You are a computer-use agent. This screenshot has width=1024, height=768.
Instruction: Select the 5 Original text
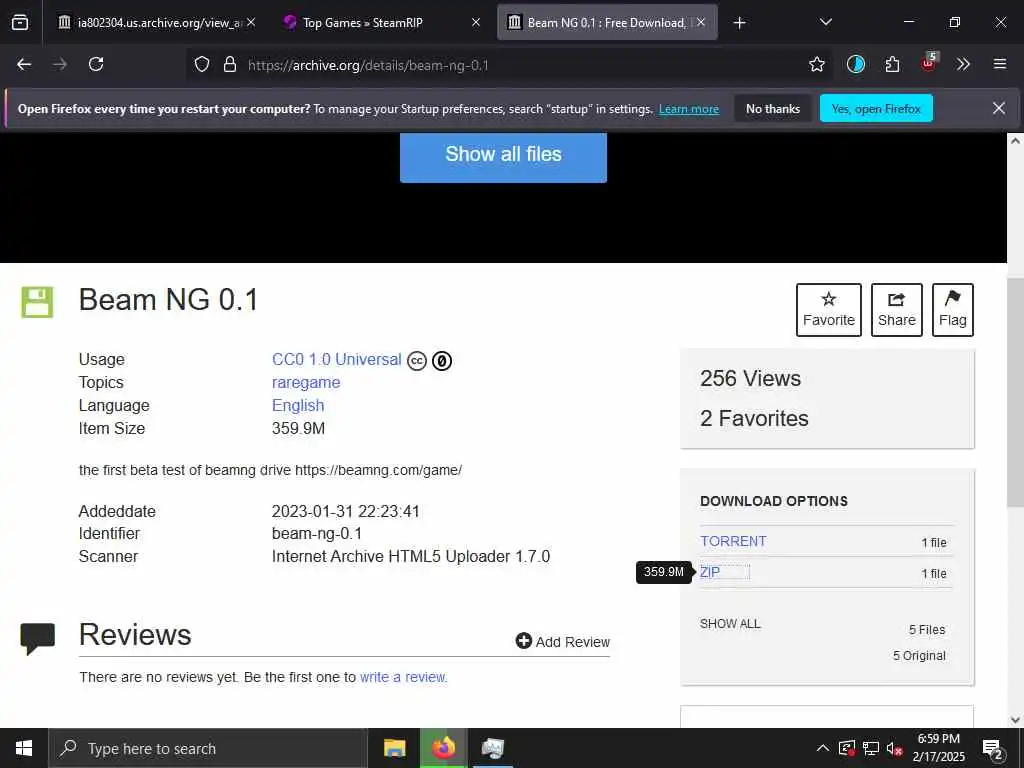[x=919, y=656]
